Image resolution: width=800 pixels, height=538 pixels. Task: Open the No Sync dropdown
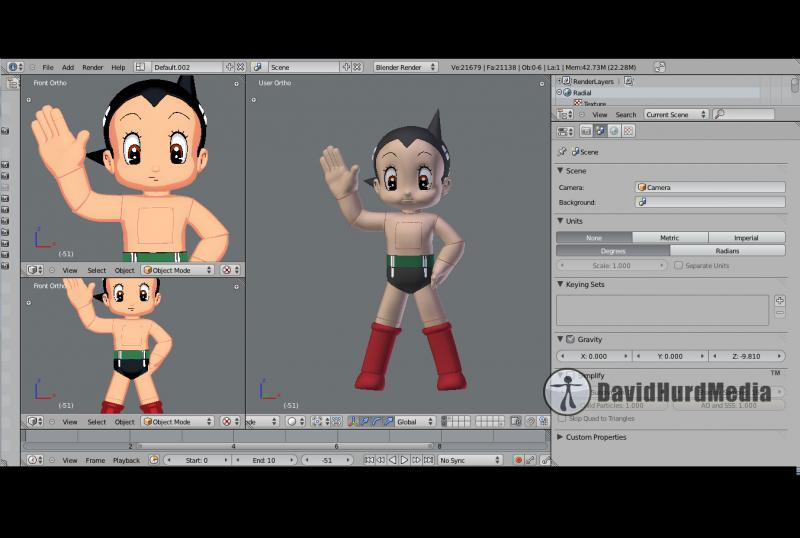click(470, 460)
